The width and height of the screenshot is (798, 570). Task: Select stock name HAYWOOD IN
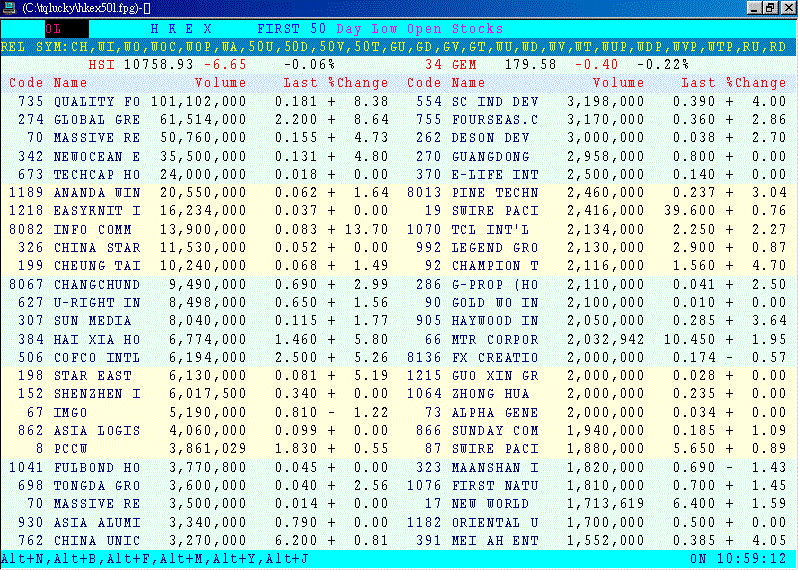(495, 321)
